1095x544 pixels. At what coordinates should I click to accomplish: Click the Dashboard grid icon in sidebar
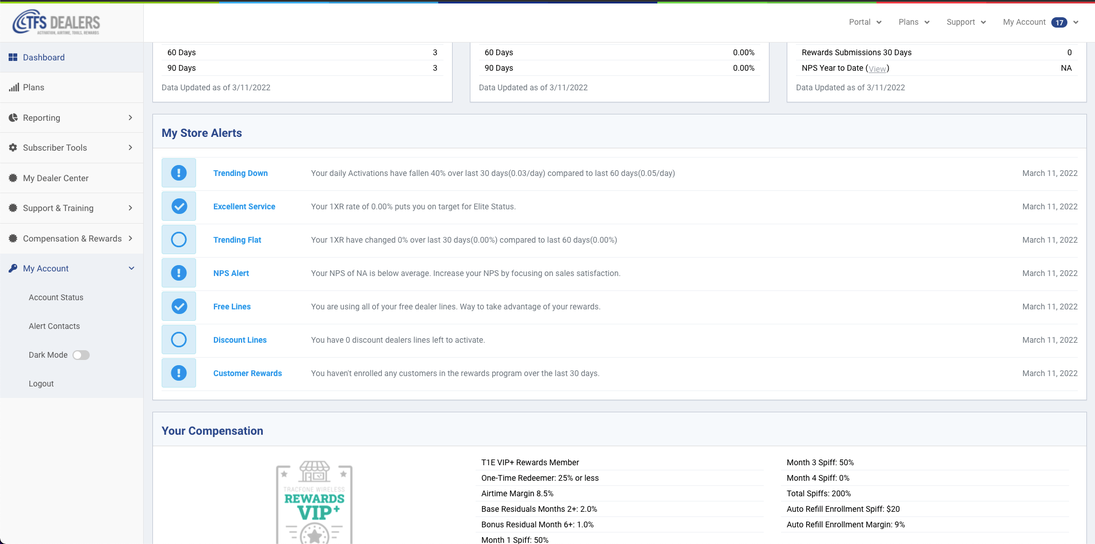click(x=13, y=57)
